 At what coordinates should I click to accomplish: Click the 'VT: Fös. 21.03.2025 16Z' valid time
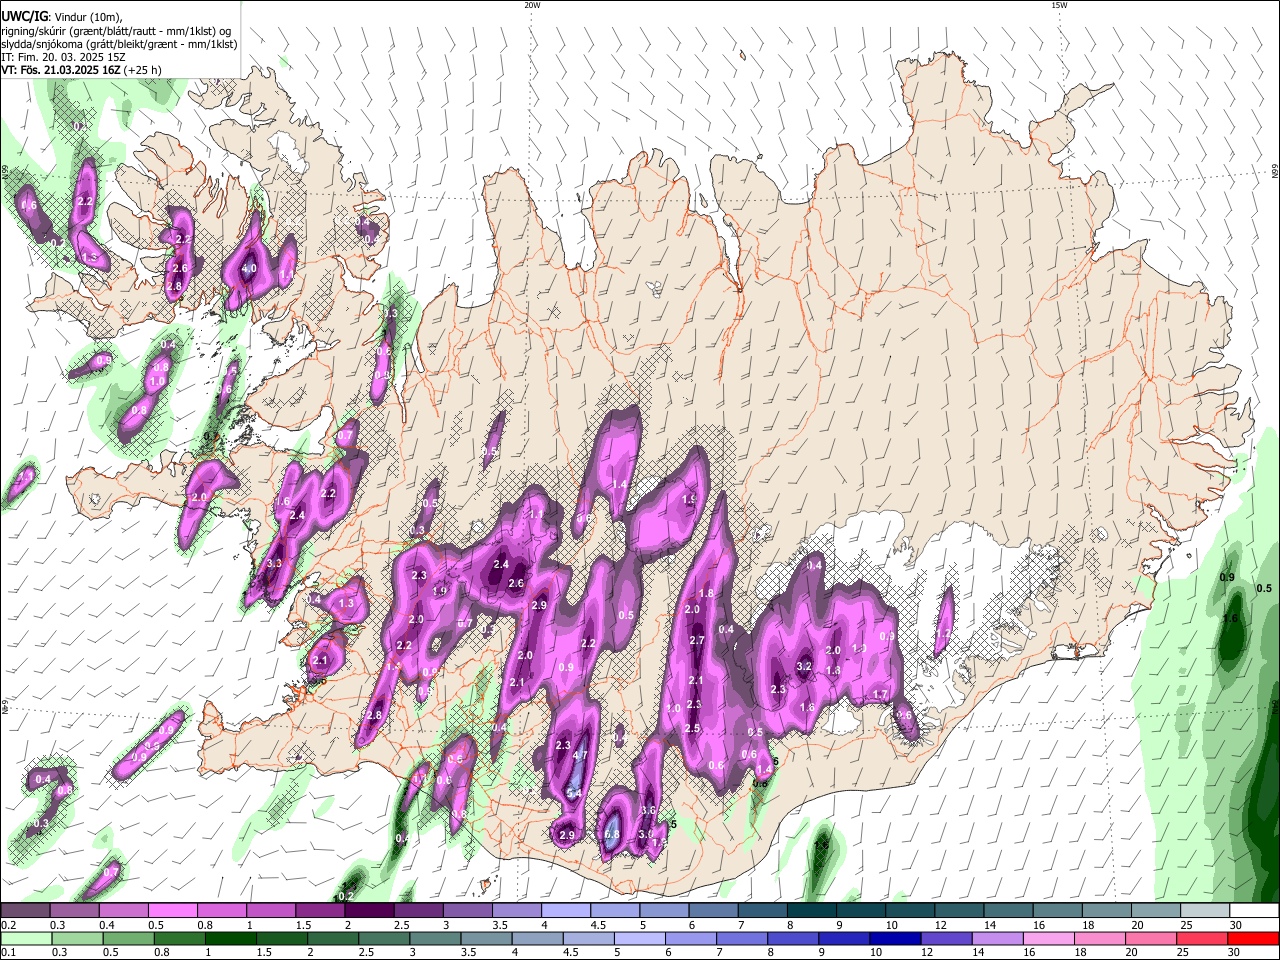[x=61, y=70]
